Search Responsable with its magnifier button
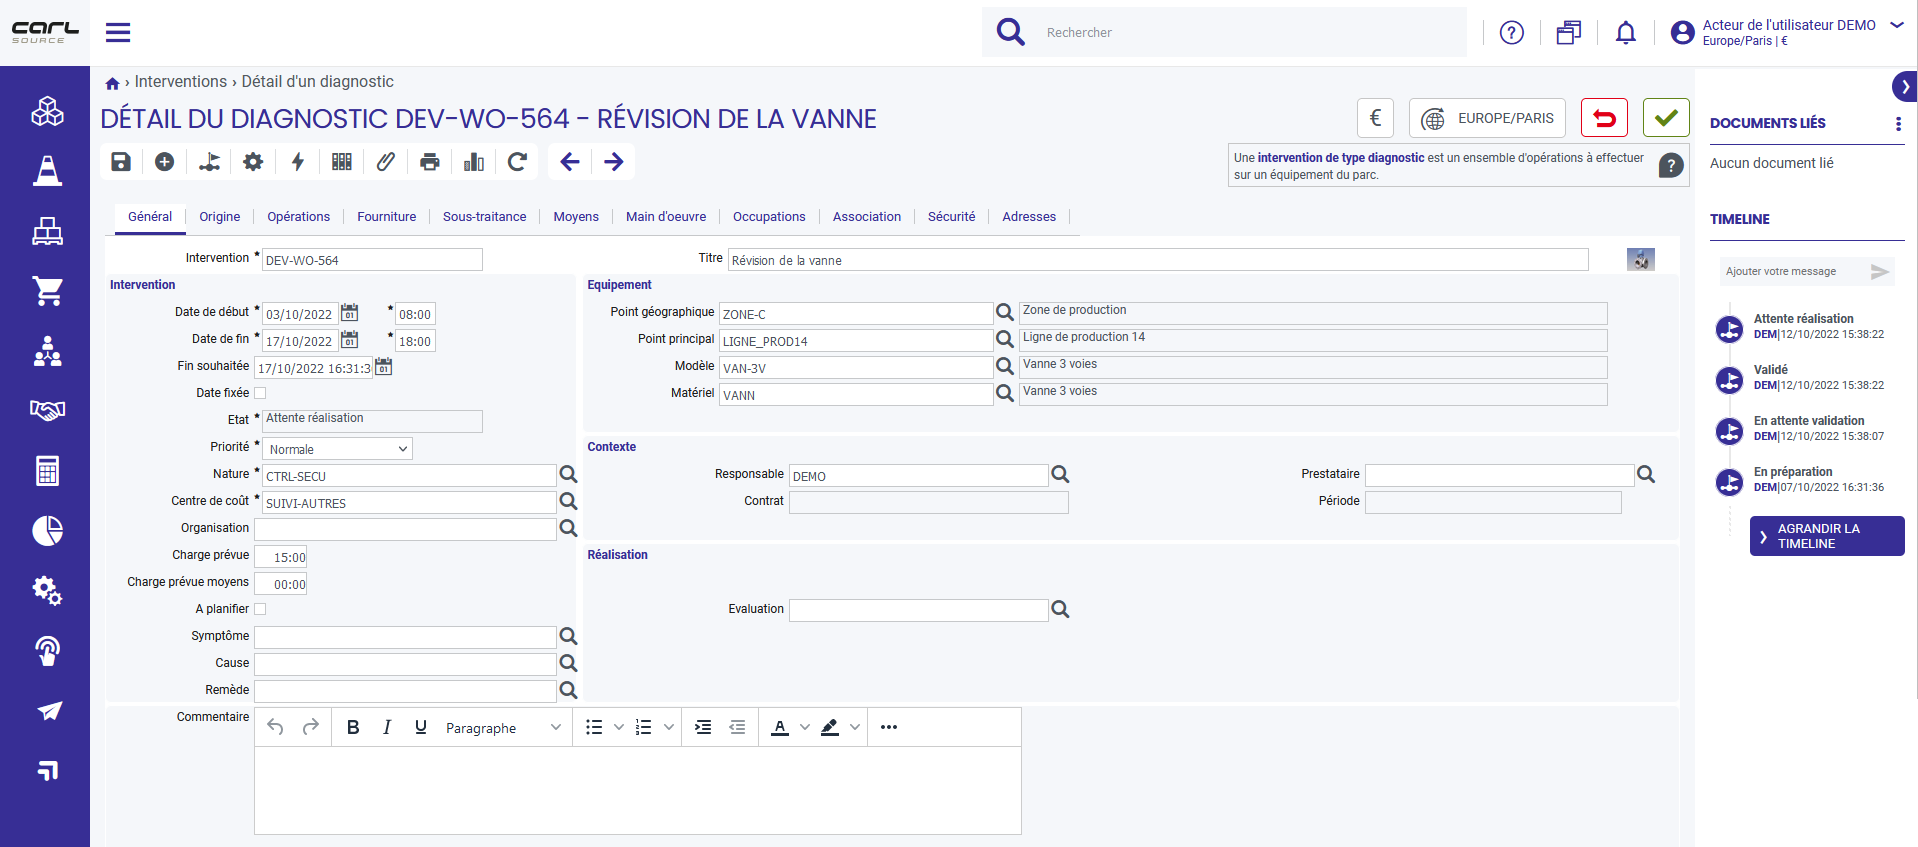1918x847 pixels. point(1060,474)
